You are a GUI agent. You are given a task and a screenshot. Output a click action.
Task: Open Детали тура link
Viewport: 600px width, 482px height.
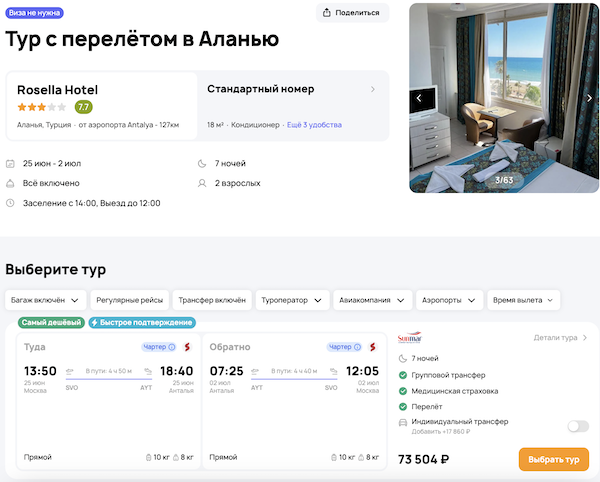click(x=560, y=338)
